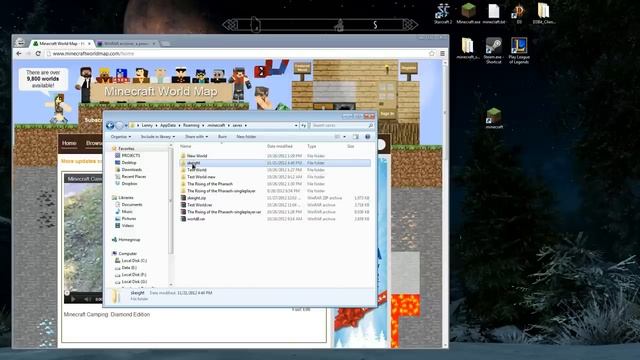
Task: Sort files by Type column header
Action: point(312,146)
